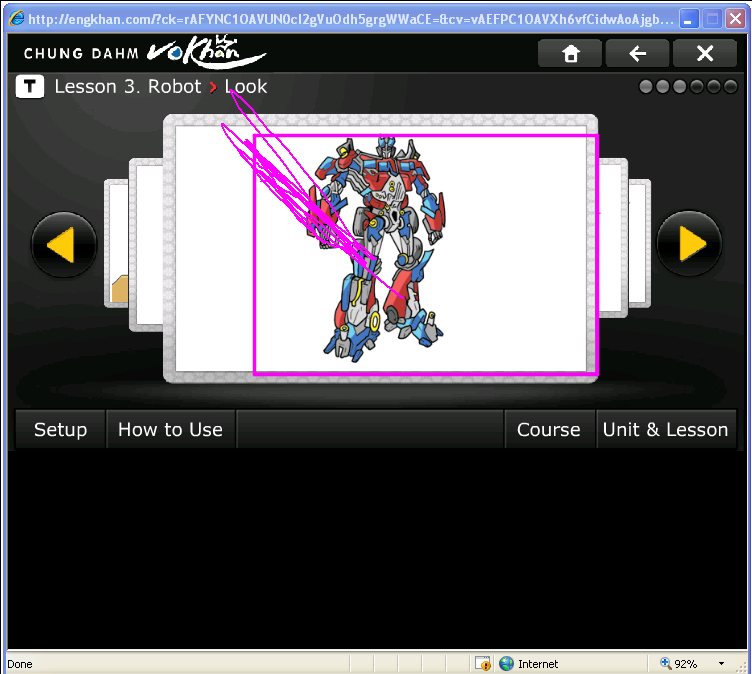Close the lesson with the X button
Viewport: 752px width, 674px height.
[705, 53]
